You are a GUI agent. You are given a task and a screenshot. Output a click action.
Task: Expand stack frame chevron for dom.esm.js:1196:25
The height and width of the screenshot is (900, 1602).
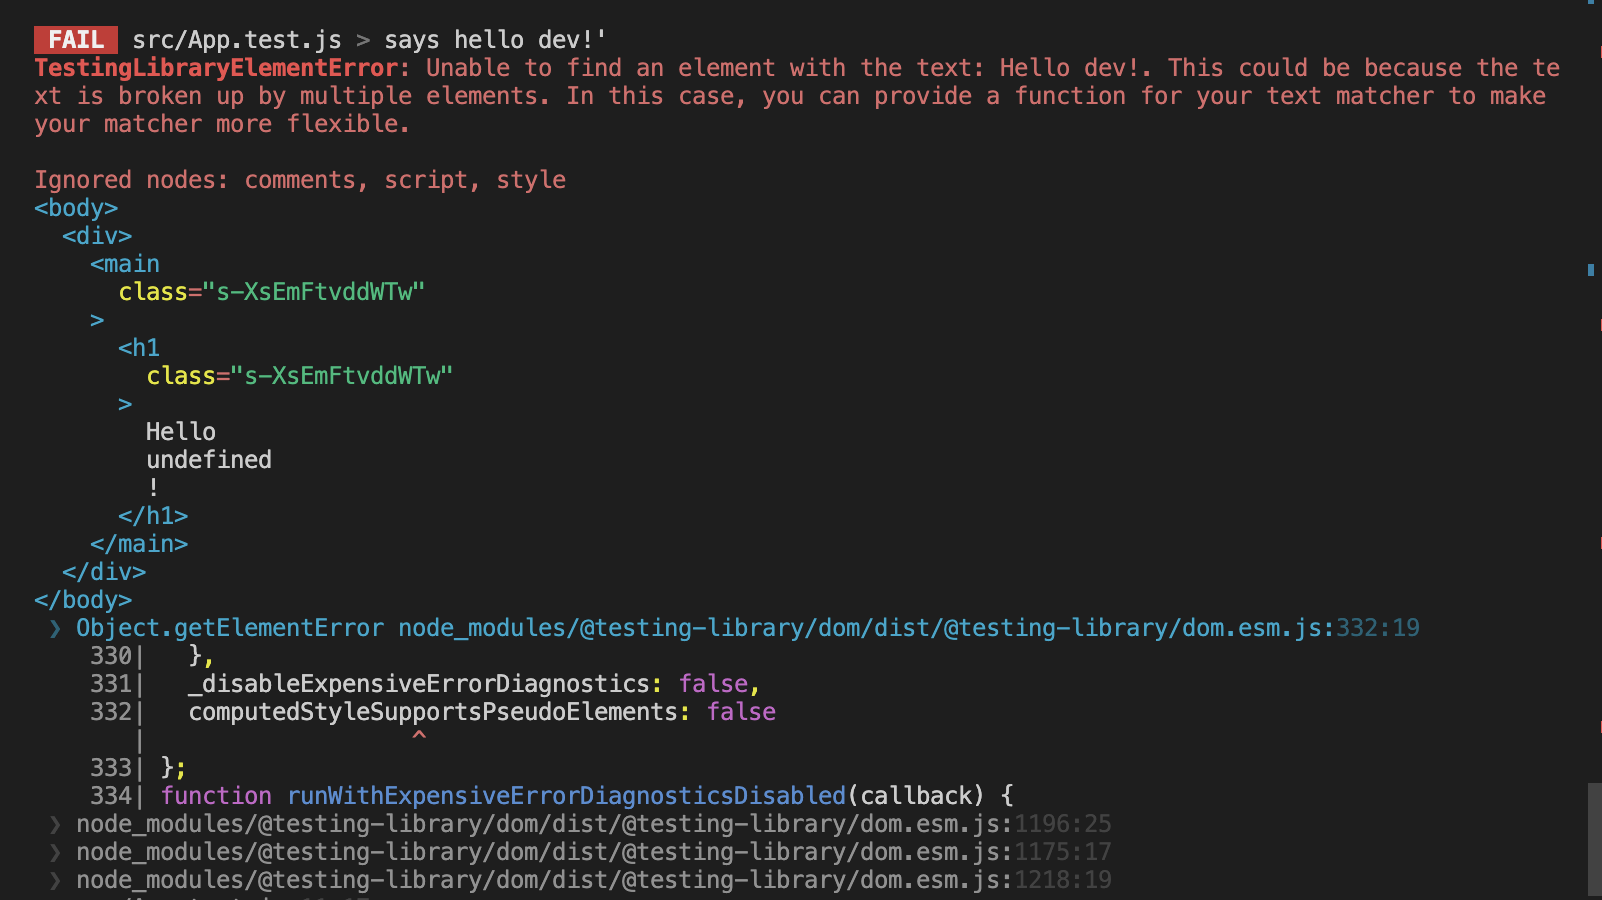point(55,824)
